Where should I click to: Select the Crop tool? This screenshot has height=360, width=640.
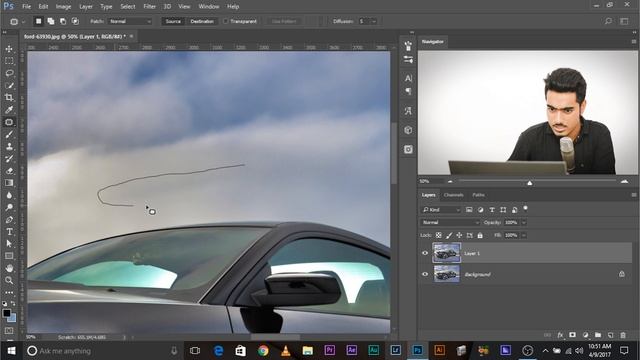[9, 98]
